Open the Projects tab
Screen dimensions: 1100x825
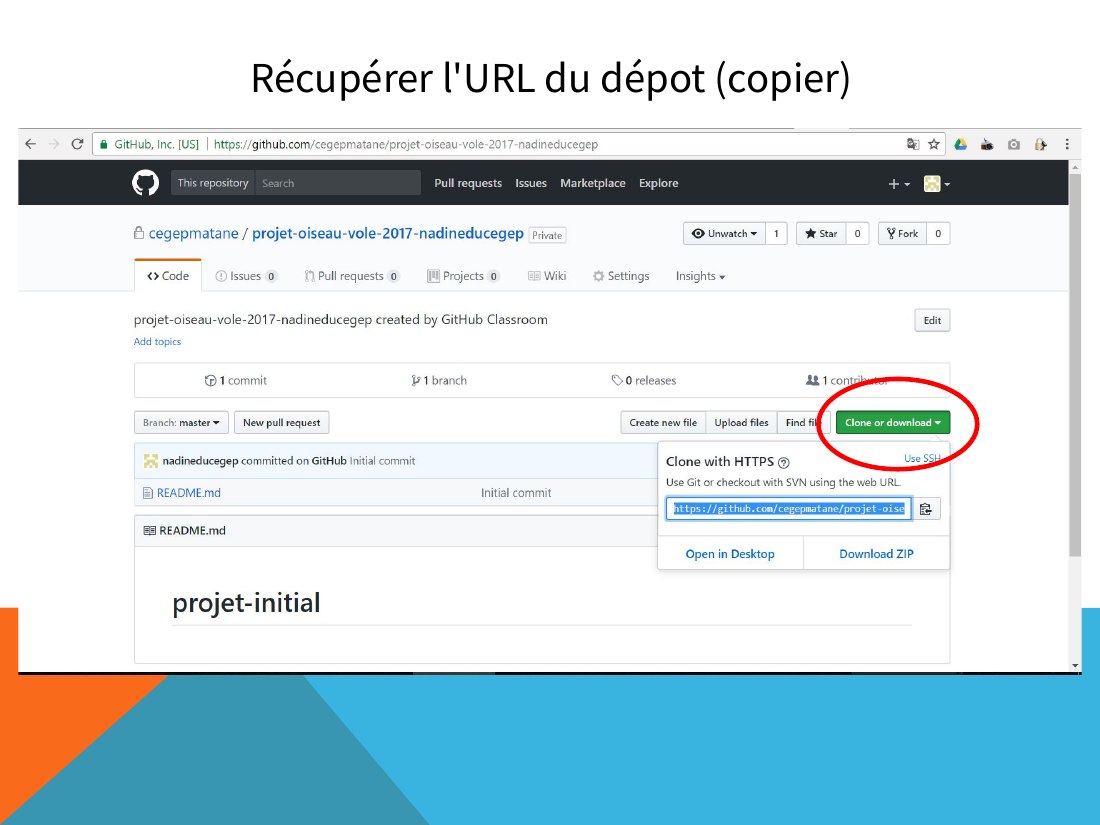pos(463,276)
